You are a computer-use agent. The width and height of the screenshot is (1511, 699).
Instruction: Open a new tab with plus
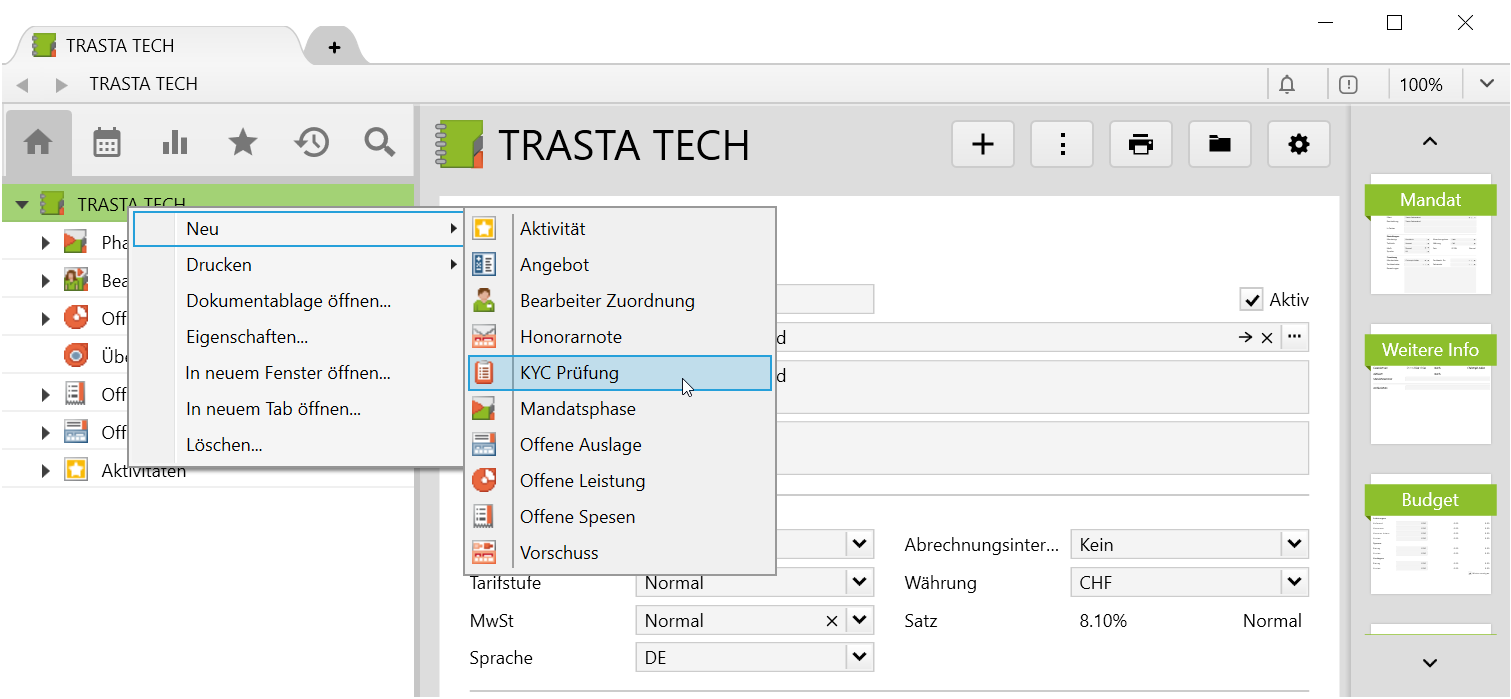coord(334,47)
